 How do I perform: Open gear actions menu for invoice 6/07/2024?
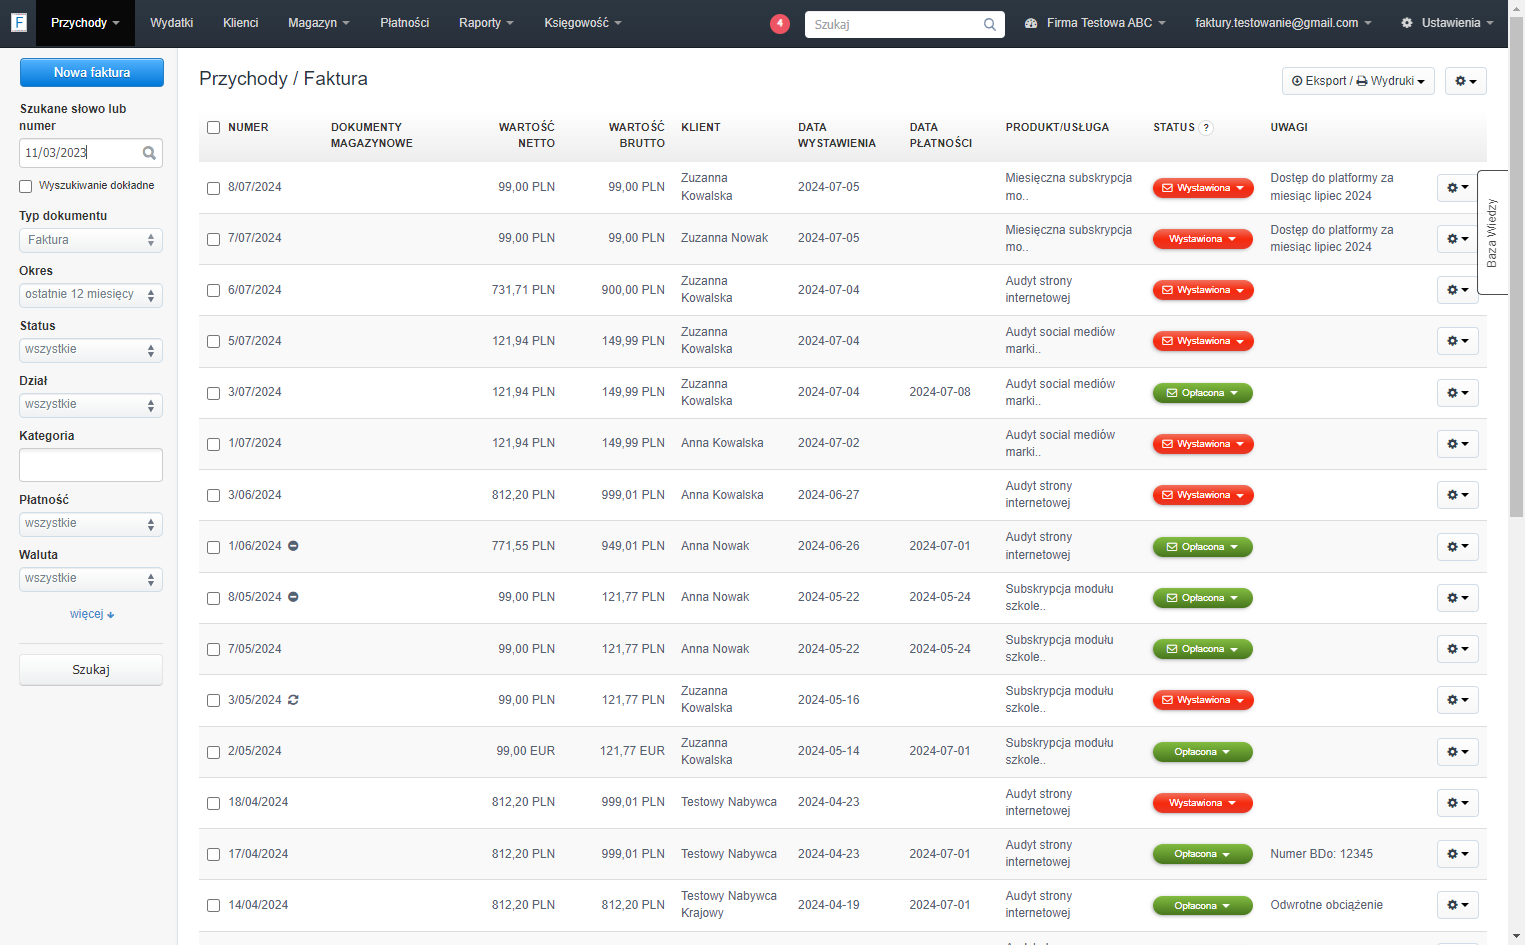1457,290
